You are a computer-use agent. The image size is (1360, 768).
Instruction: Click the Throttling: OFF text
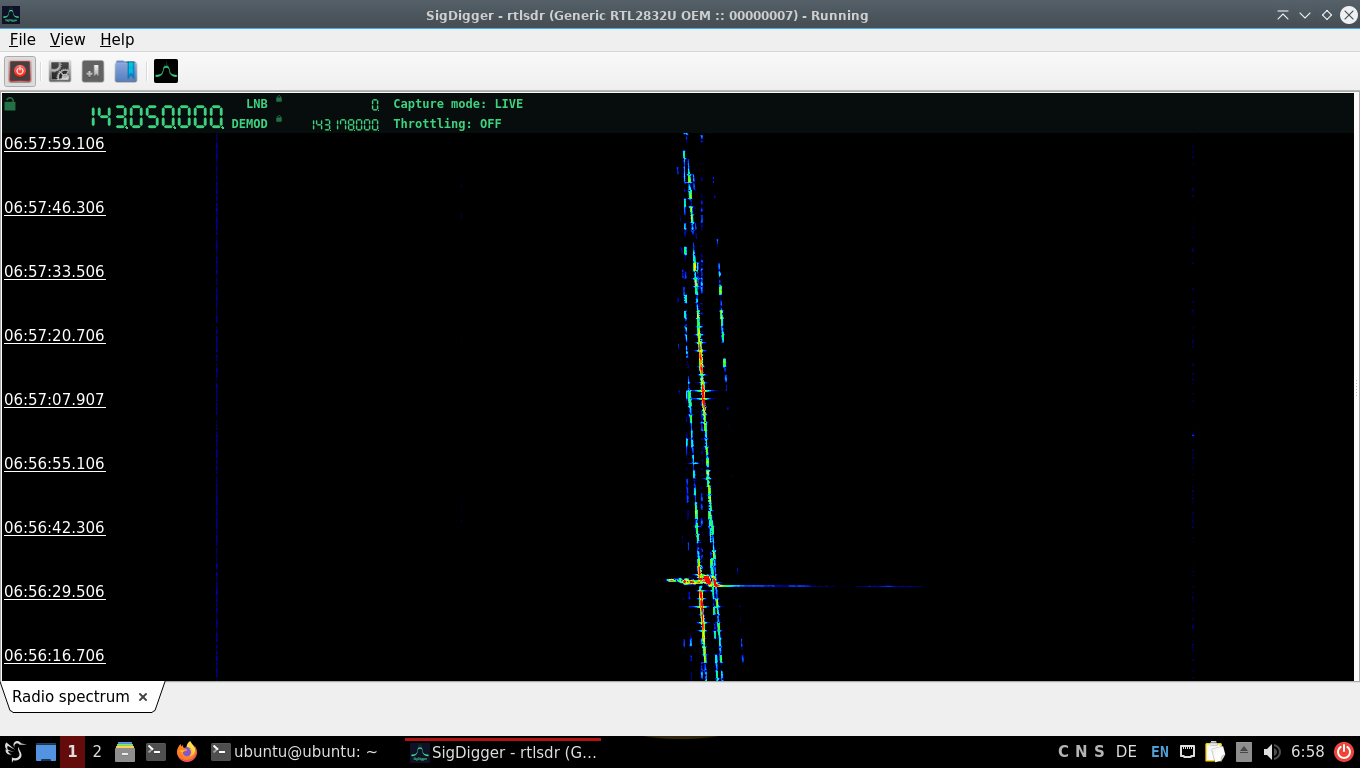(447, 124)
